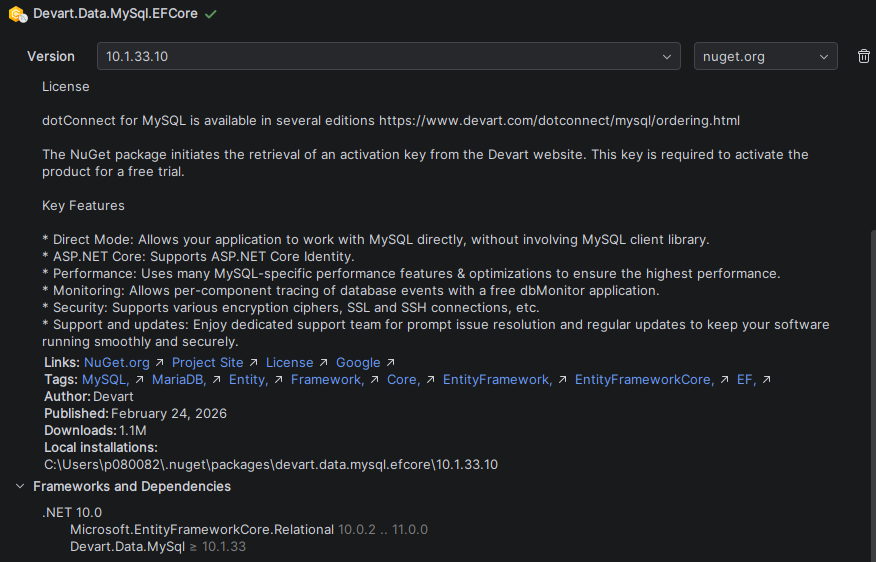This screenshot has height=562, width=876.
Task: Click the License heading in description
Action: 65,87
